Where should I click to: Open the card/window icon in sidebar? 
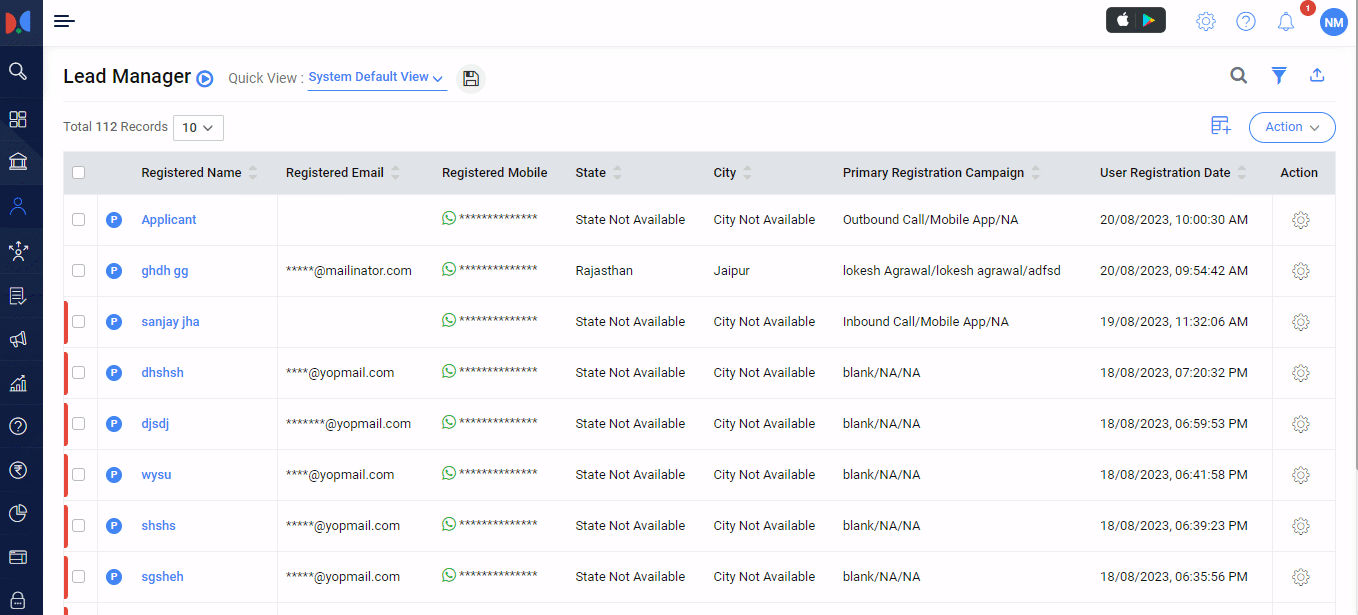18,557
